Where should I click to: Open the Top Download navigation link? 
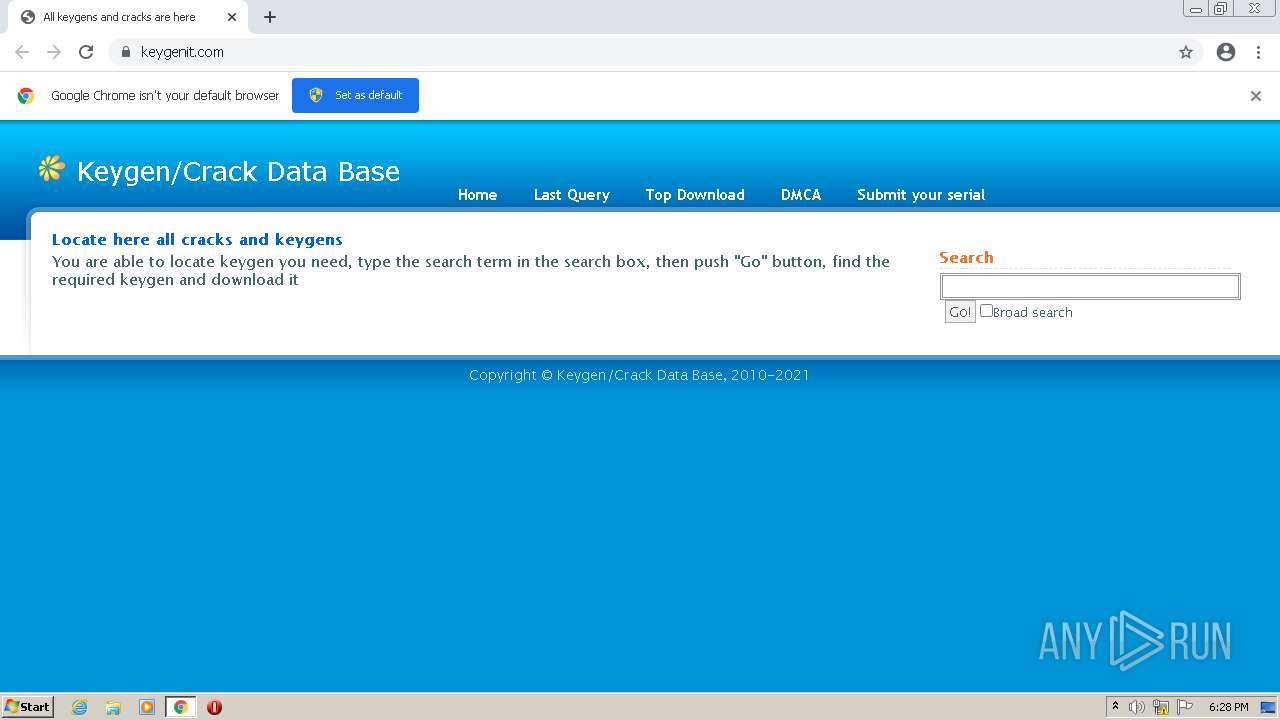pyautogui.click(x=695, y=195)
